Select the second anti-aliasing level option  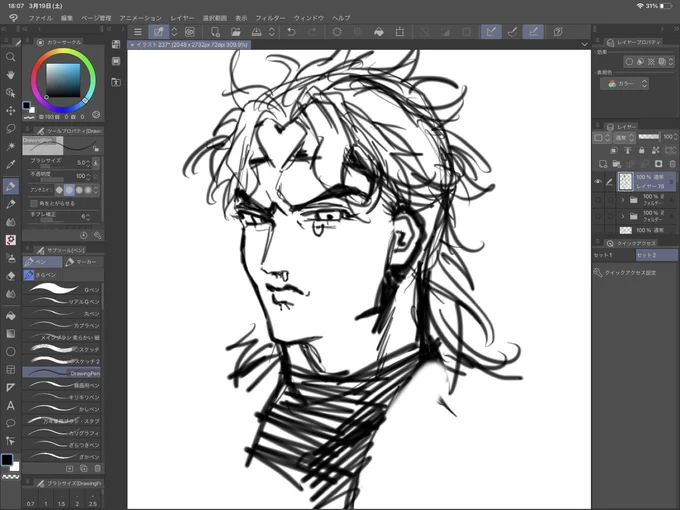69,190
